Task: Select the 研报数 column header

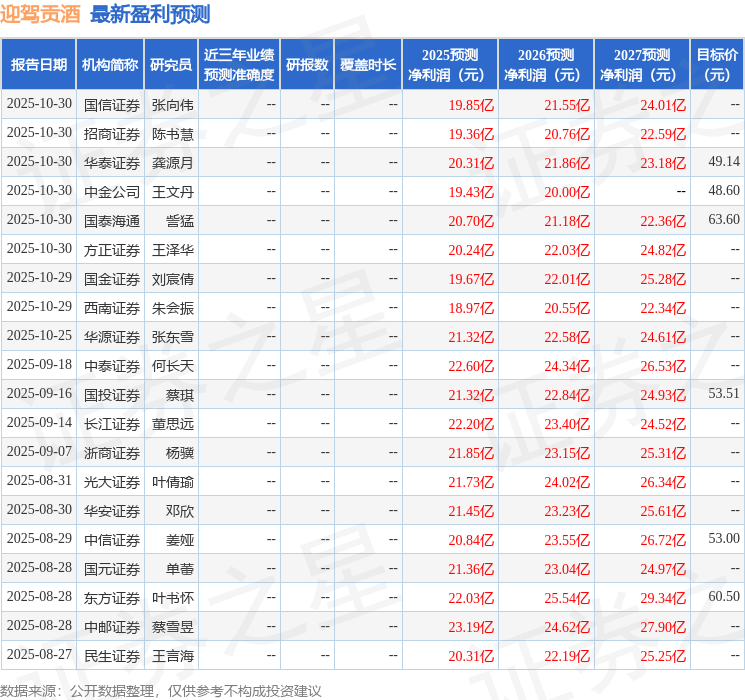Action: coord(307,65)
